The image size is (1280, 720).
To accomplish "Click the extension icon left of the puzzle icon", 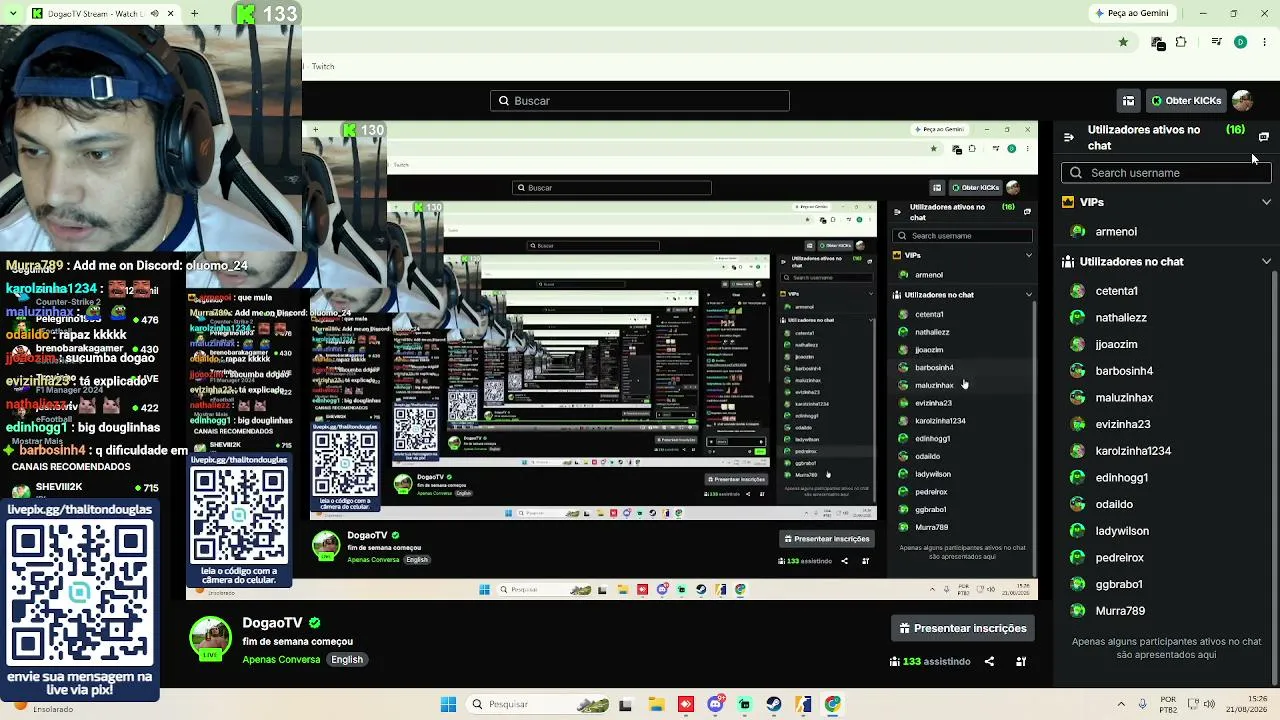I will pos(1157,43).
